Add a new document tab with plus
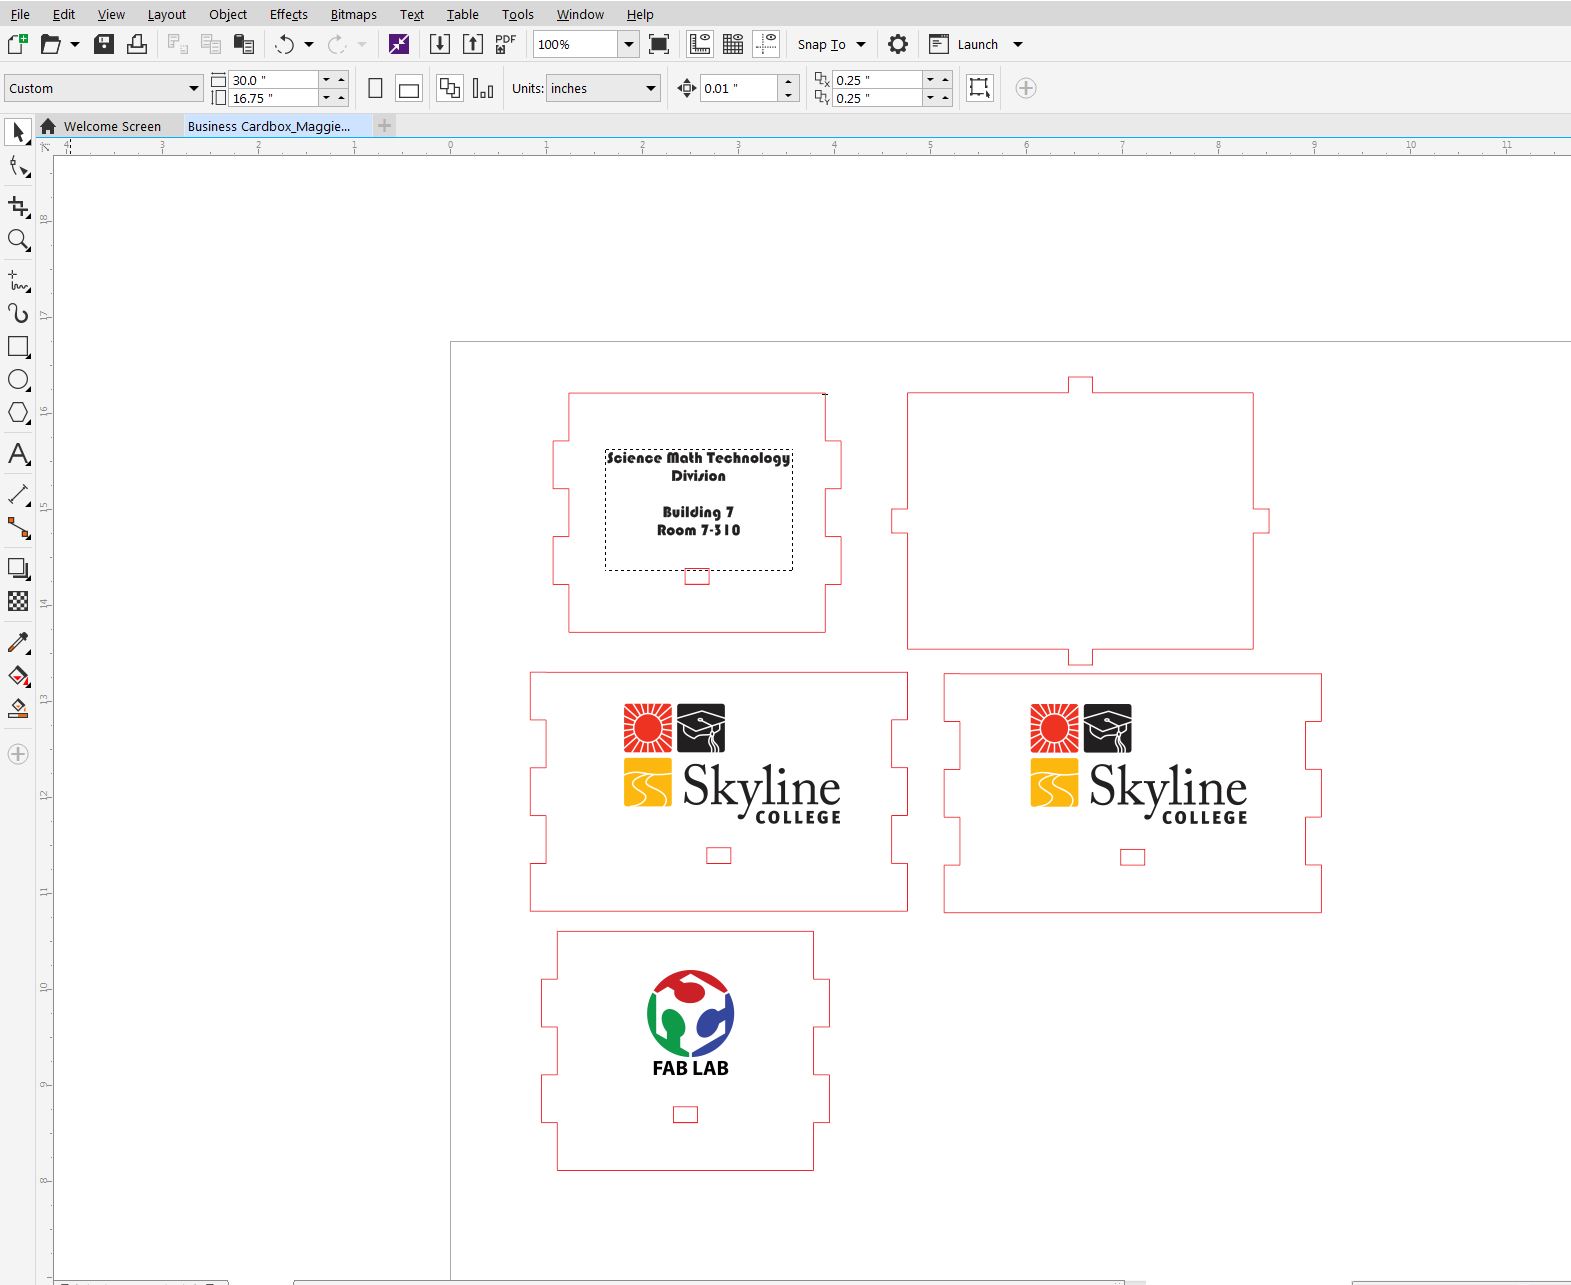 [385, 126]
